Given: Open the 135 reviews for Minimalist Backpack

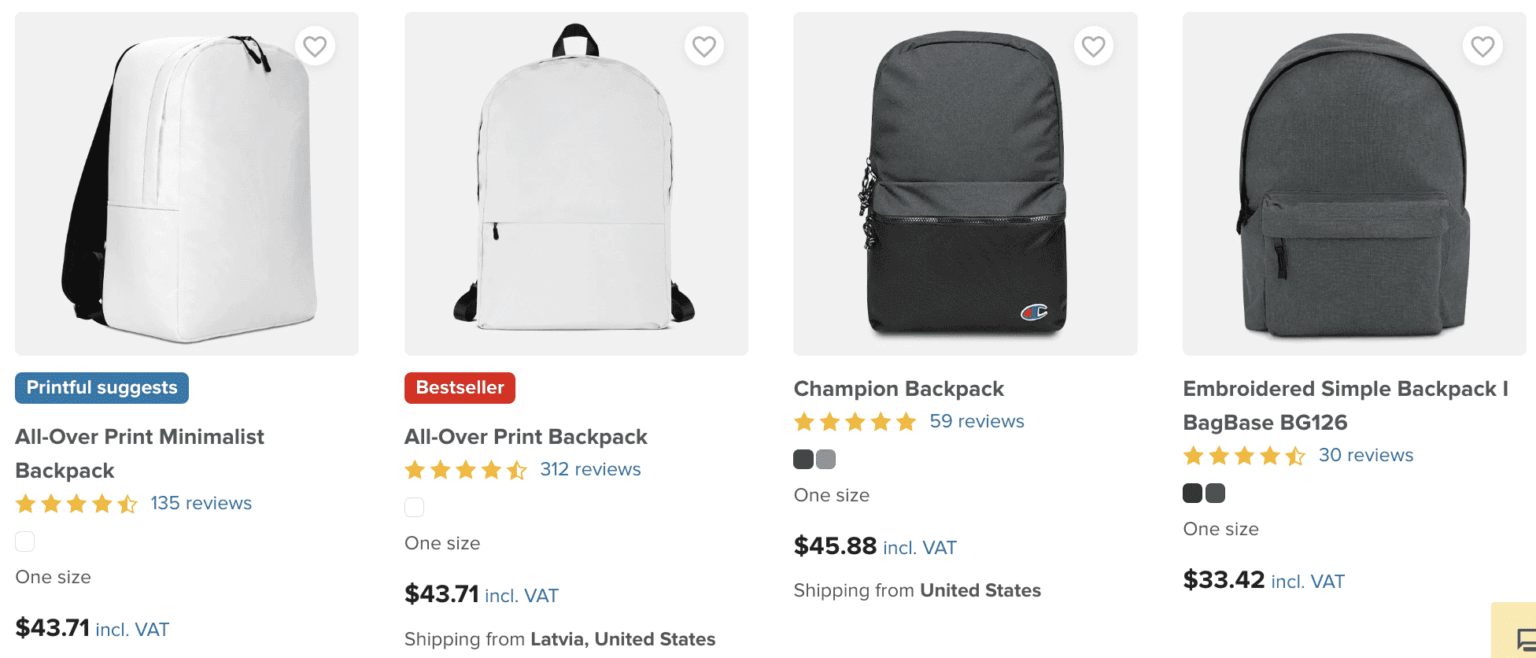Looking at the screenshot, I should [201, 503].
